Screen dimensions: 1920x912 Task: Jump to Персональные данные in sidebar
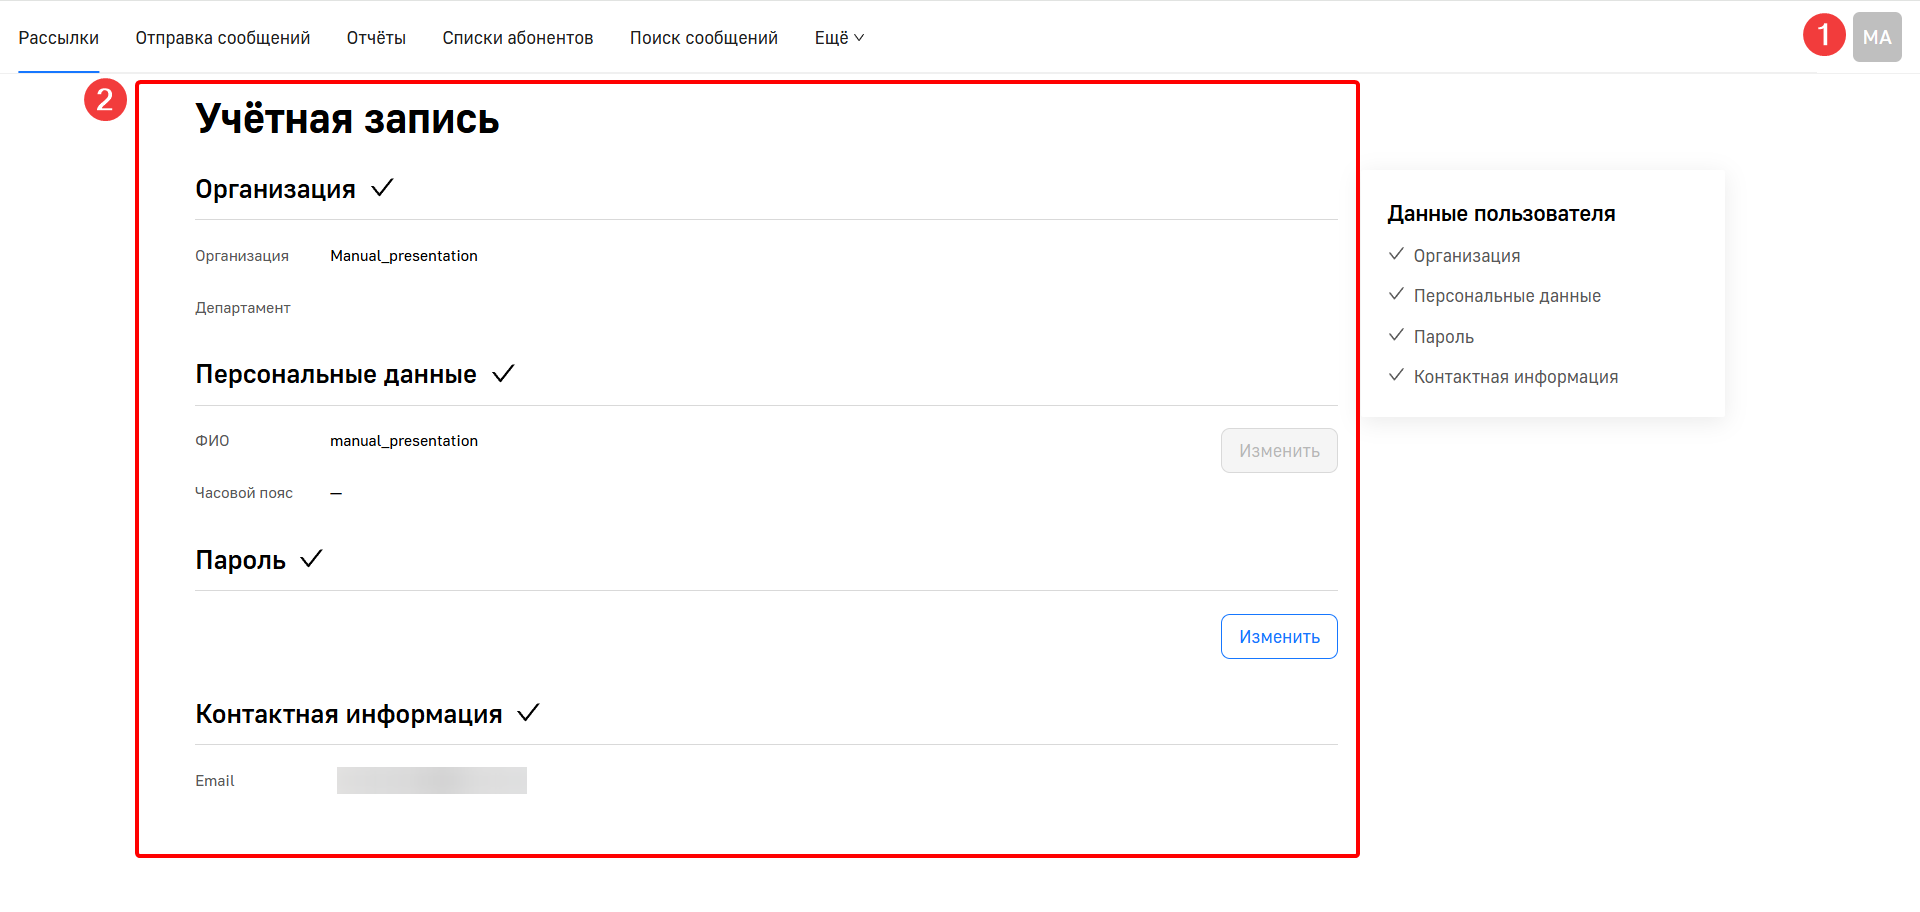[1507, 296]
